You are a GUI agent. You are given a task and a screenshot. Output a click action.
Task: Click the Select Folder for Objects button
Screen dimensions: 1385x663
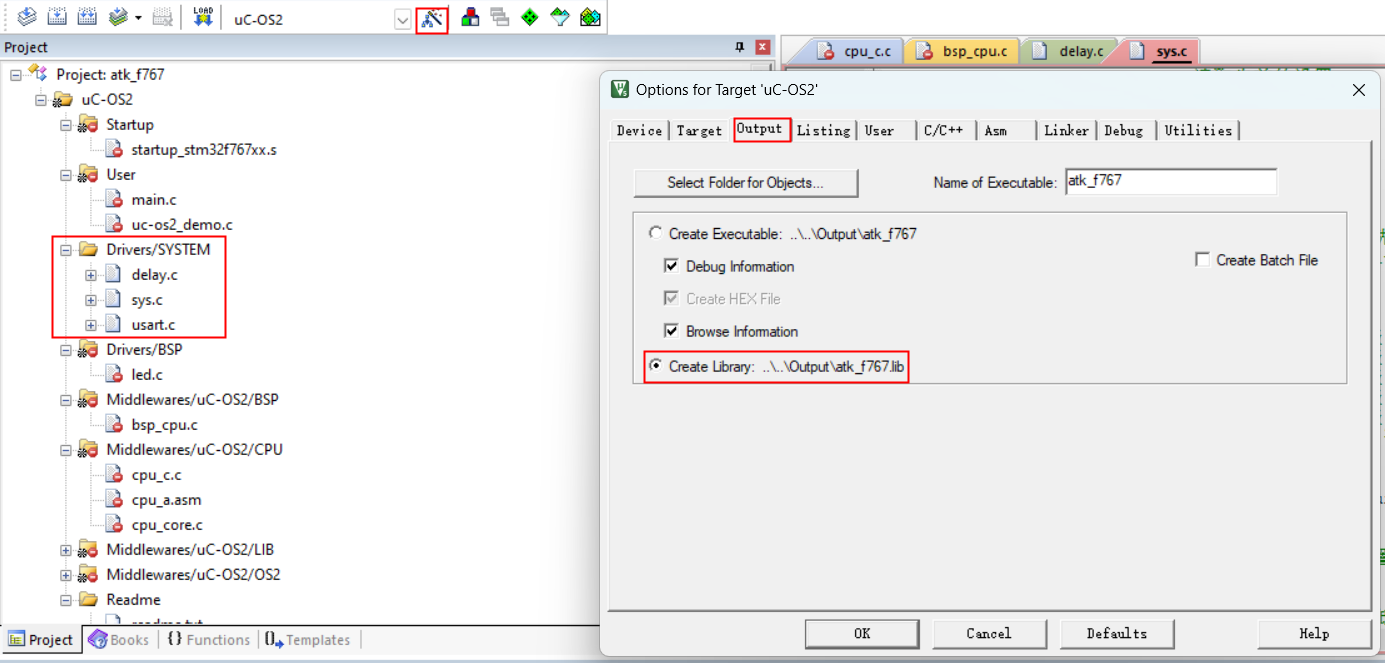pos(745,183)
